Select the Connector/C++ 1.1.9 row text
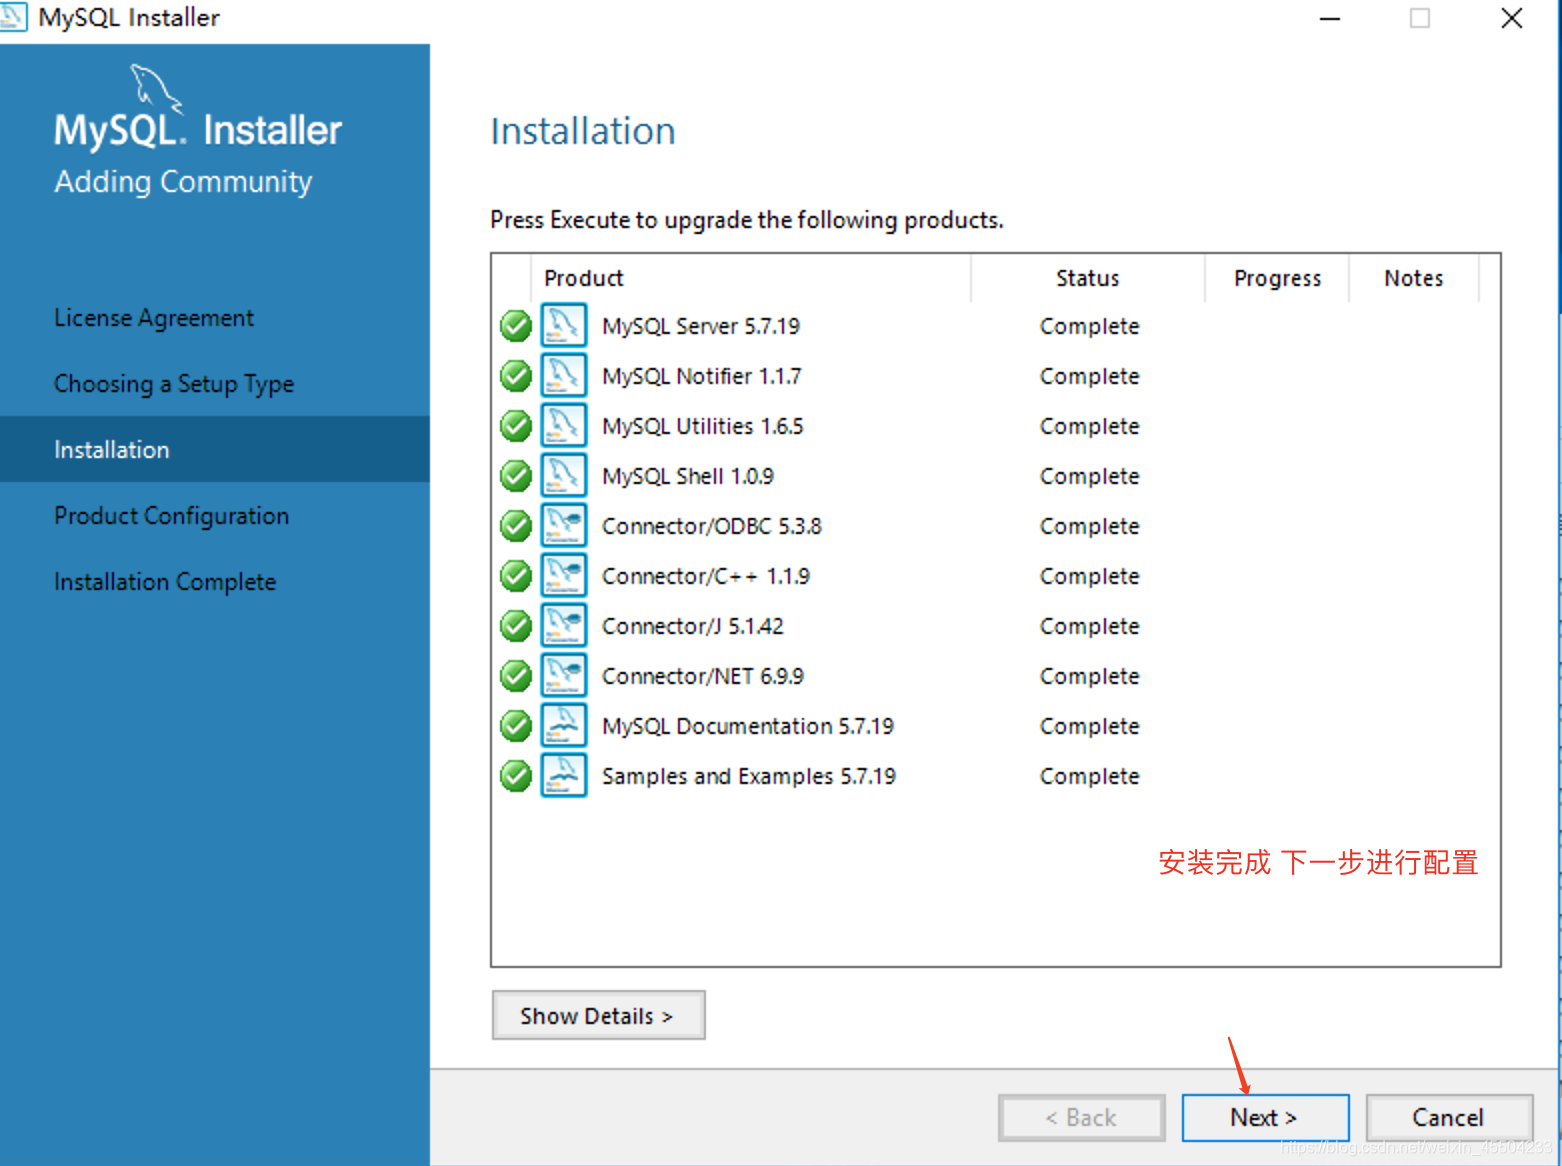 click(x=706, y=576)
